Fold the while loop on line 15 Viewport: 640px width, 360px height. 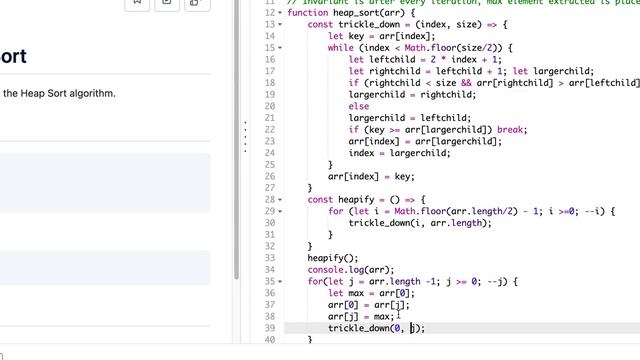point(280,48)
